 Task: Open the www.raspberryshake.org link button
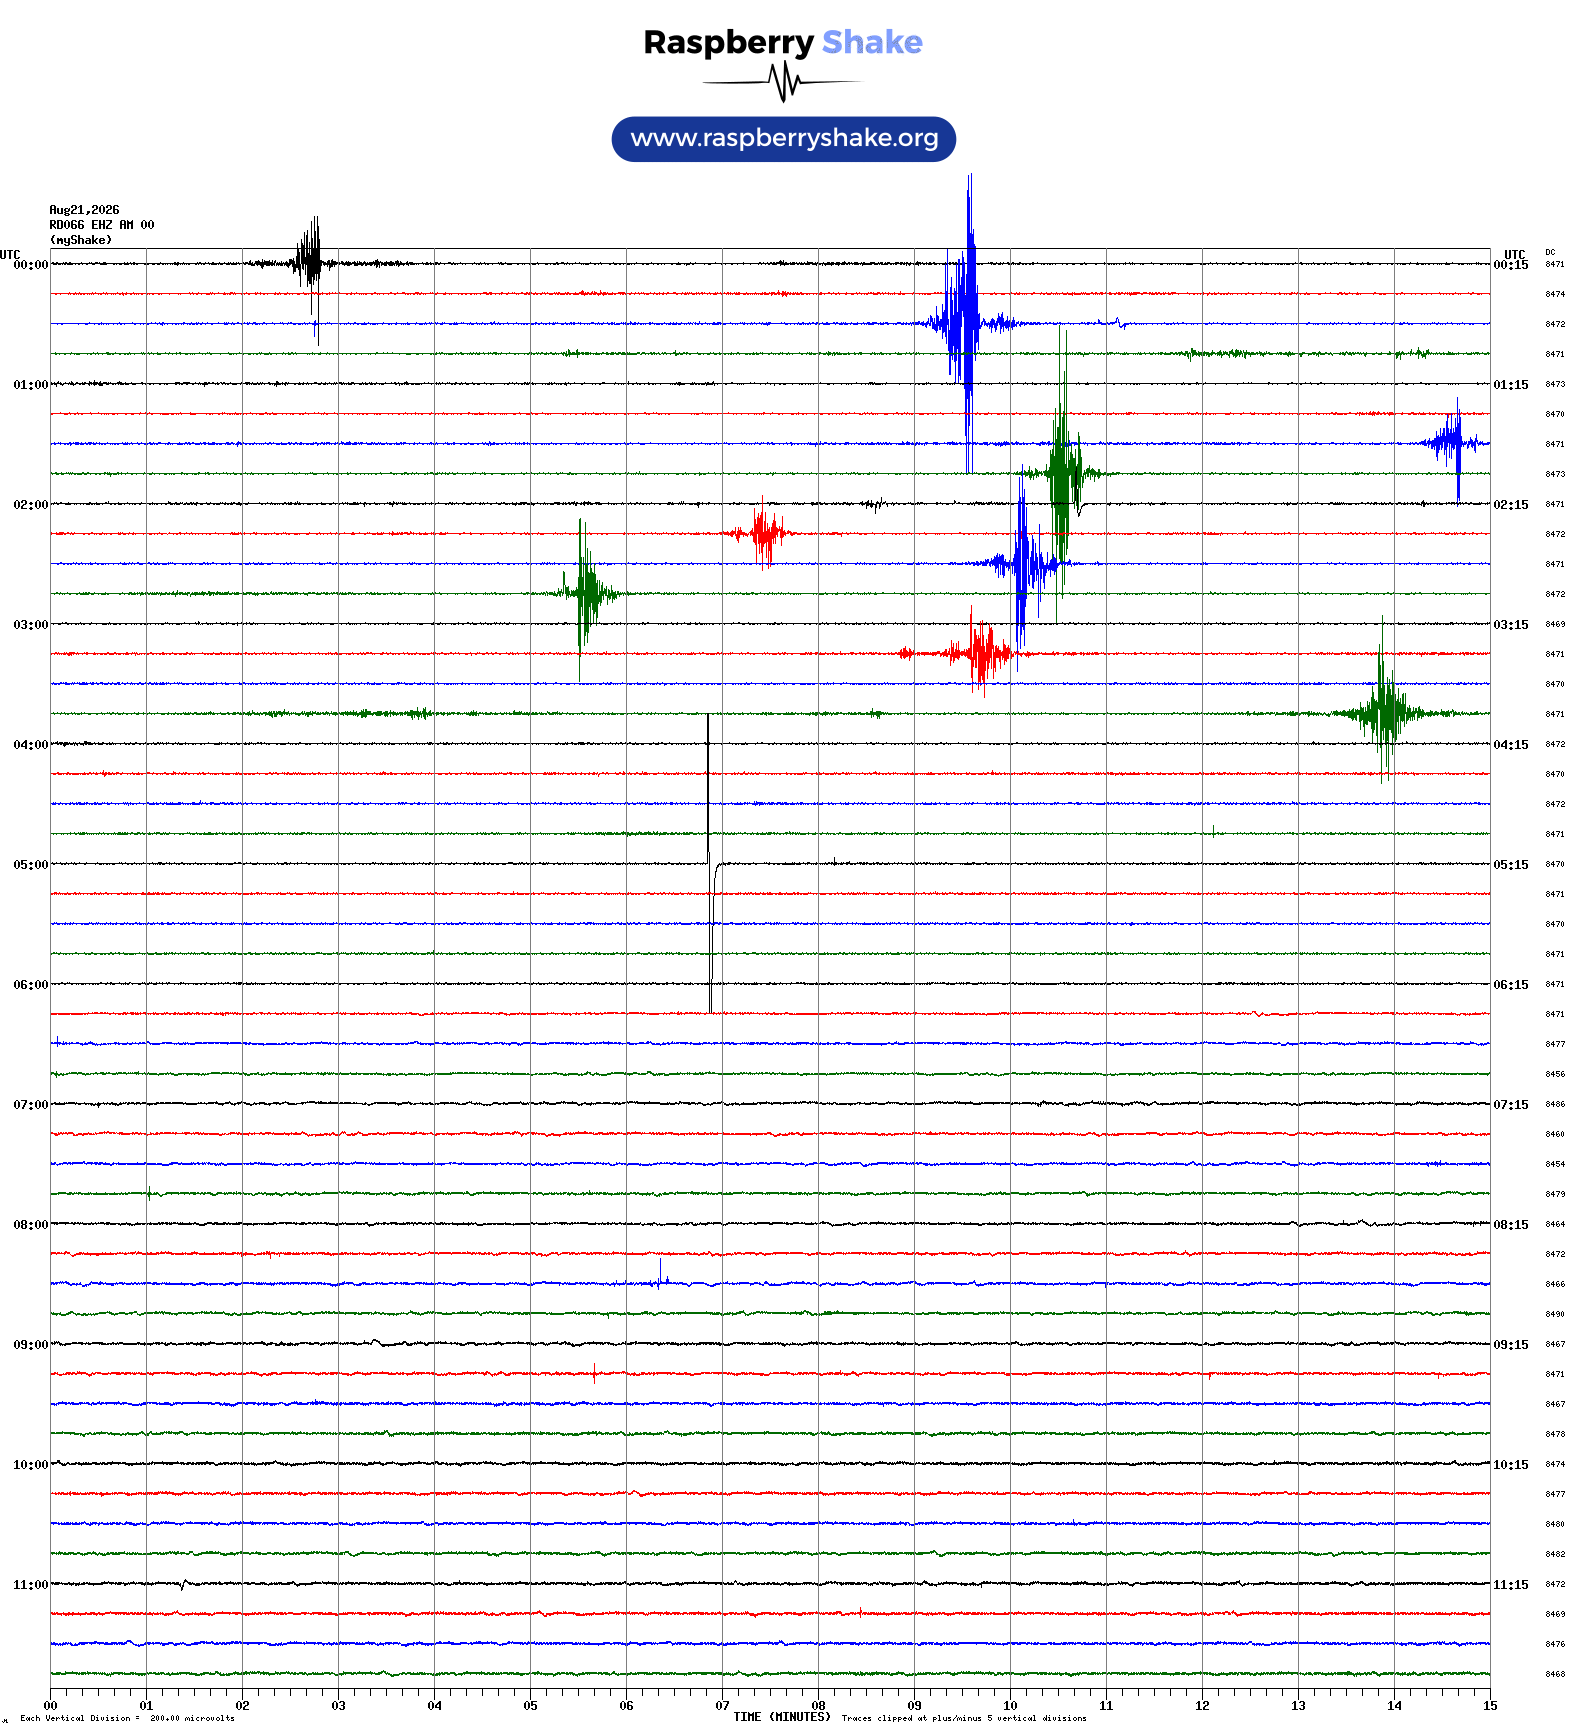[x=784, y=138]
